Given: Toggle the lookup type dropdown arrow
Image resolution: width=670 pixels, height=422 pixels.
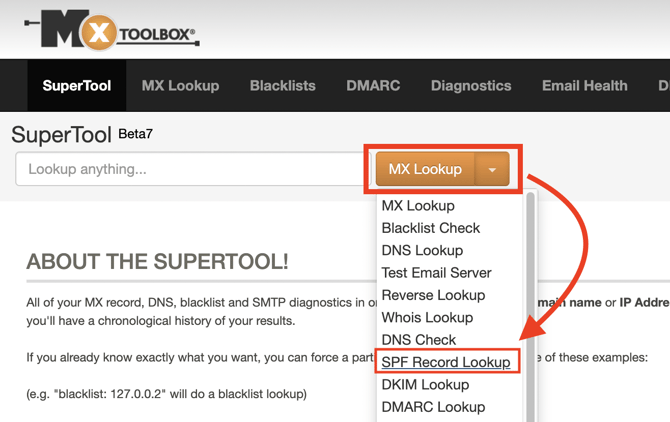Looking at the screenshot, I should [x=492, y=170].
